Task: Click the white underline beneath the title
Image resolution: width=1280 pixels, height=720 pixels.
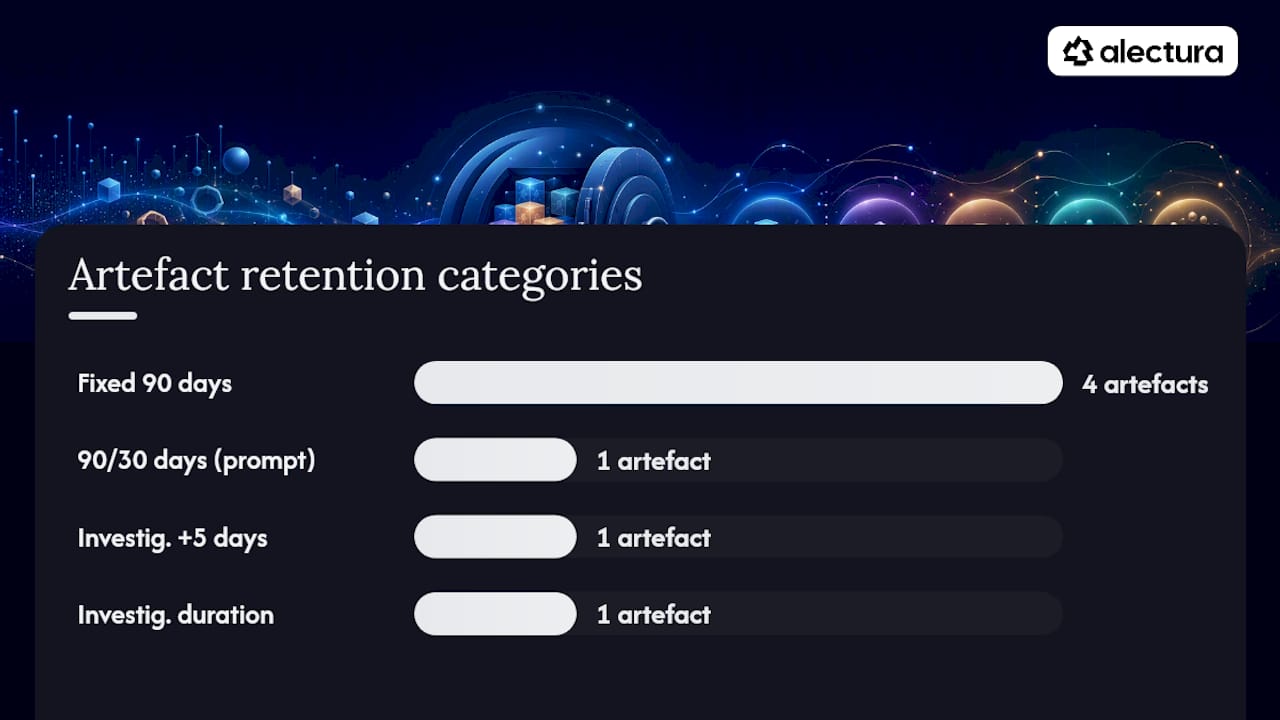Action: [103, 316]
